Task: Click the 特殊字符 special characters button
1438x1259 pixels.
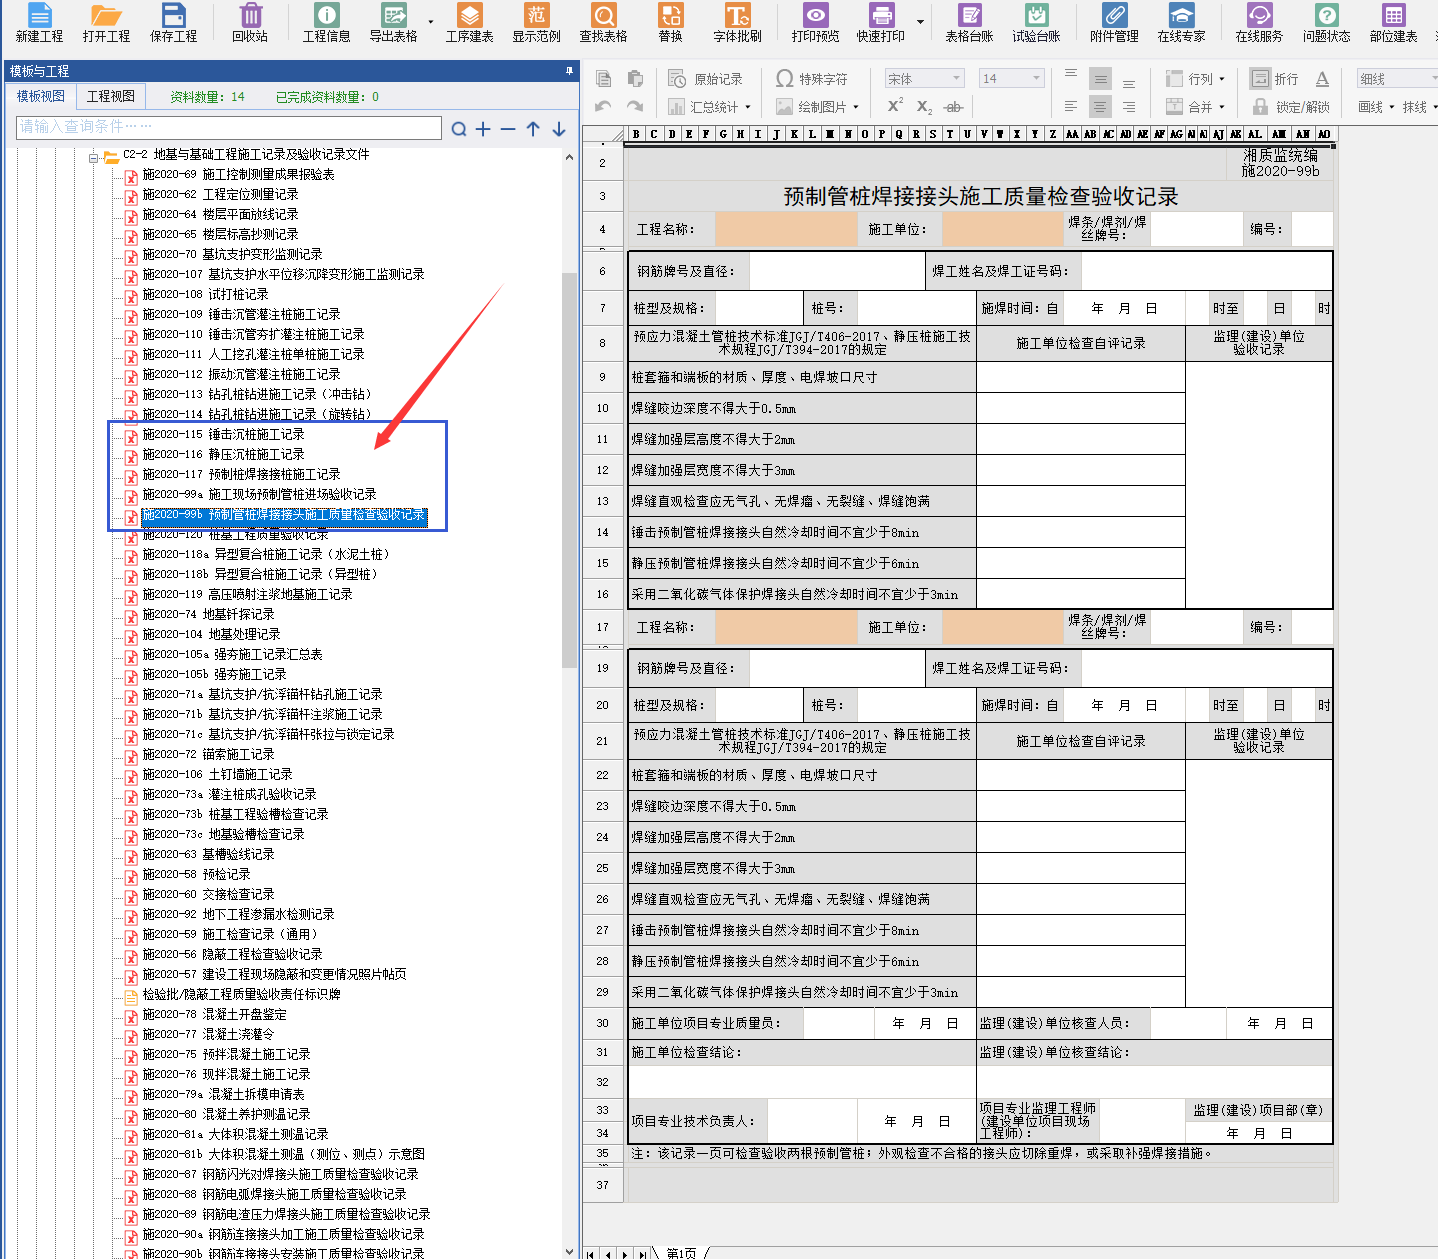Action: coord(812,78)
